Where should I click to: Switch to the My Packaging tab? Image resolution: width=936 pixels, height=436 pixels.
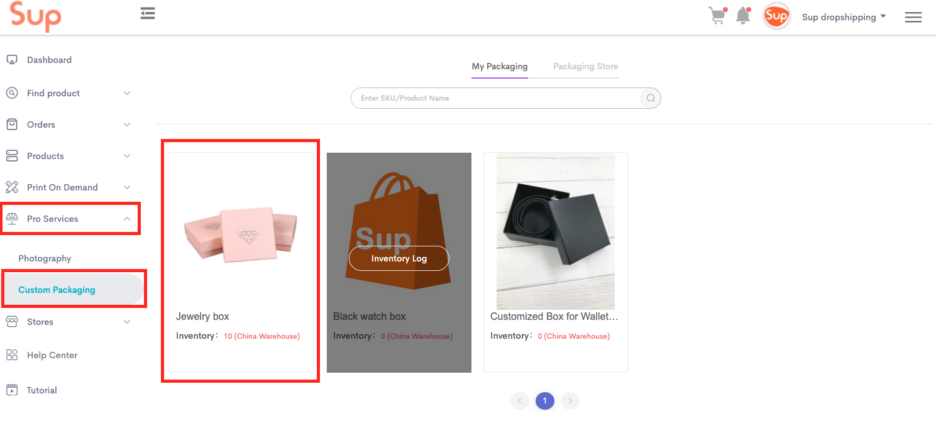(500, 66)
